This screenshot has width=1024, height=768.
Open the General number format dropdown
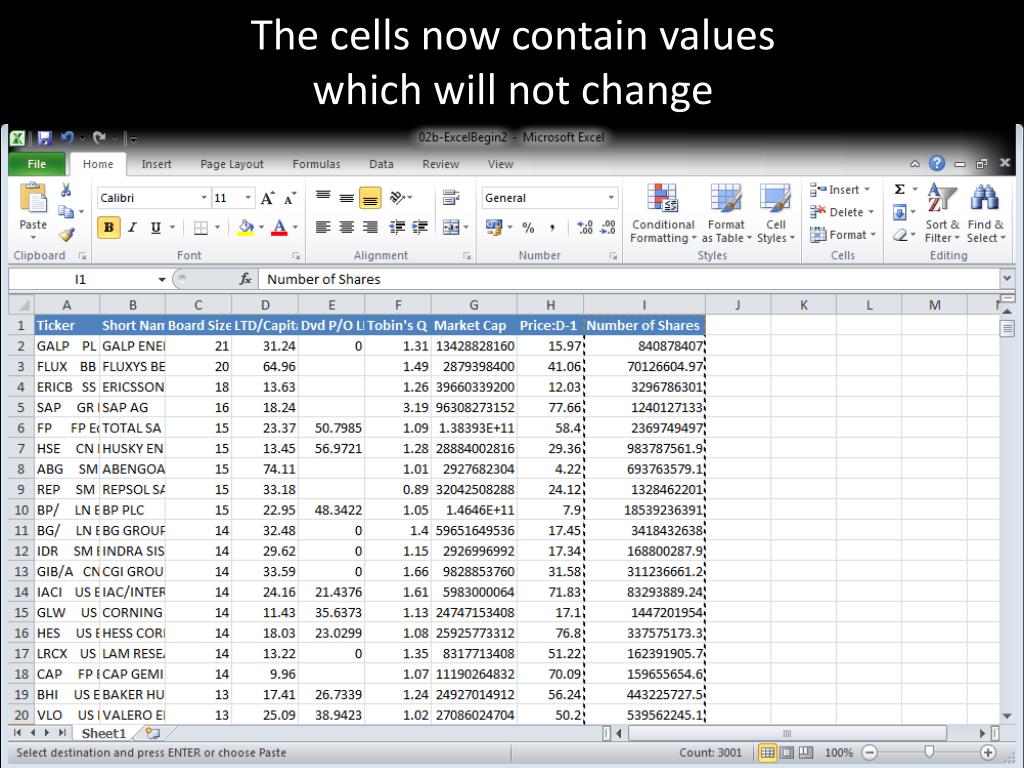tap(611, 198)
